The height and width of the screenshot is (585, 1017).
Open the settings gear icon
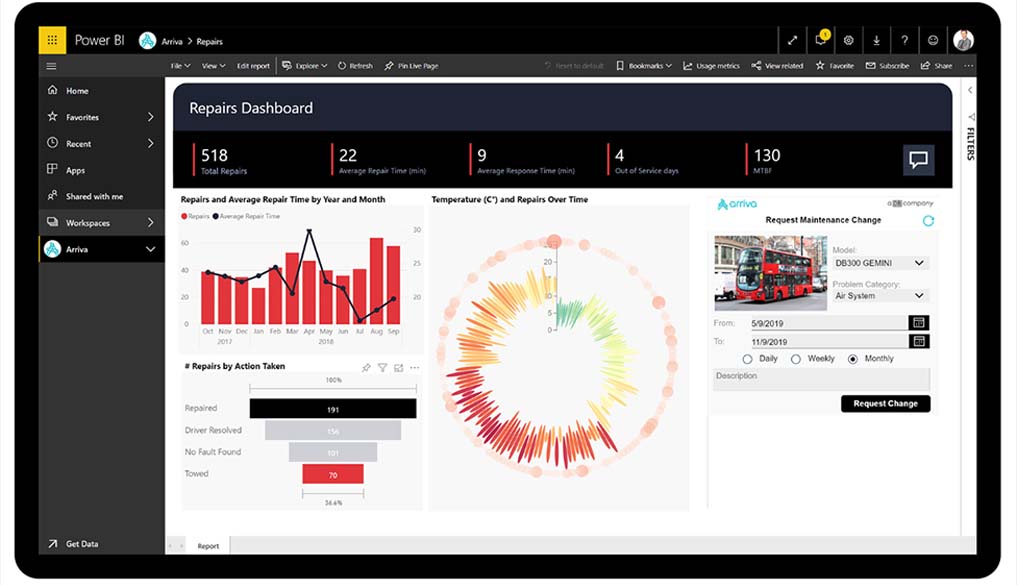pyautogui.click(x=848, y=40)
